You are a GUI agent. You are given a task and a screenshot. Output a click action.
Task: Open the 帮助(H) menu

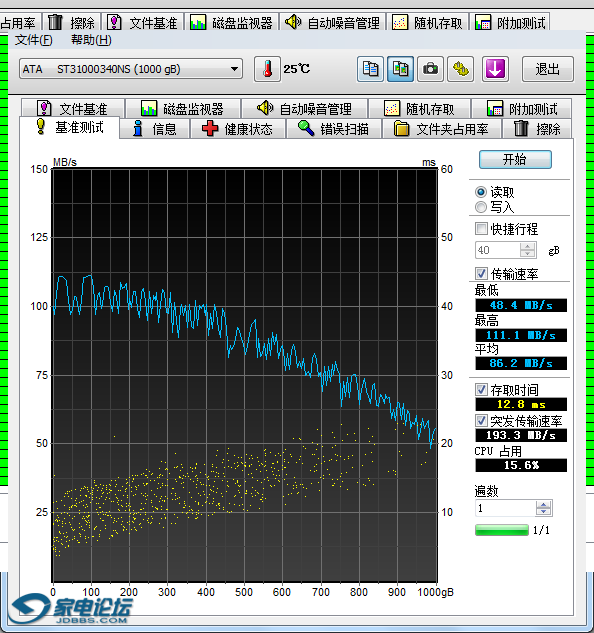91,40
